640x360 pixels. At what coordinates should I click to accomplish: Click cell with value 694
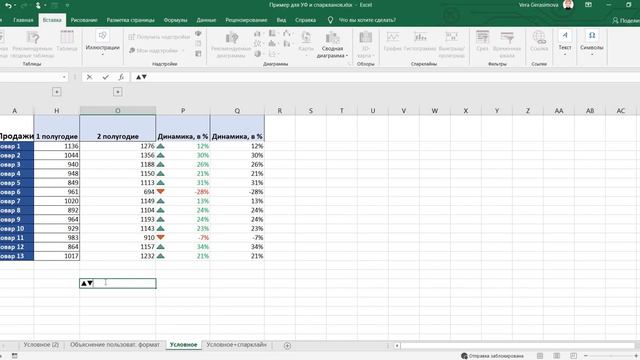point(118,192)
